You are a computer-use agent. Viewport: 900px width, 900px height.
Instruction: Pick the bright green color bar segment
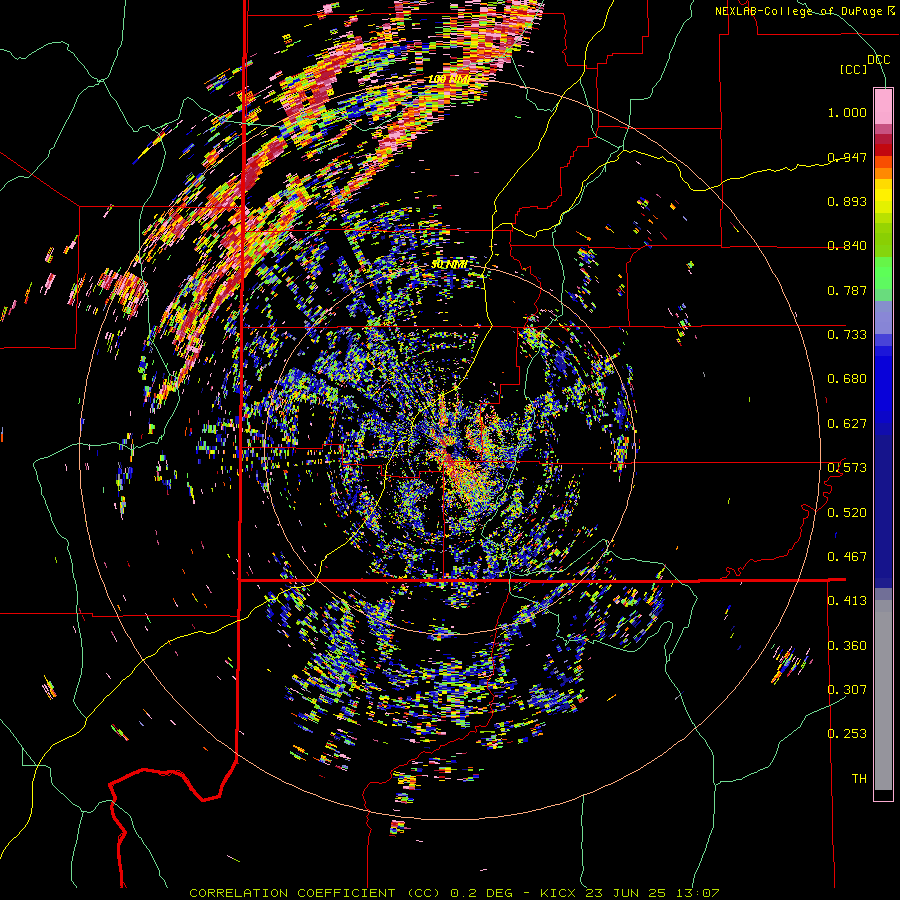click(883, 274)
